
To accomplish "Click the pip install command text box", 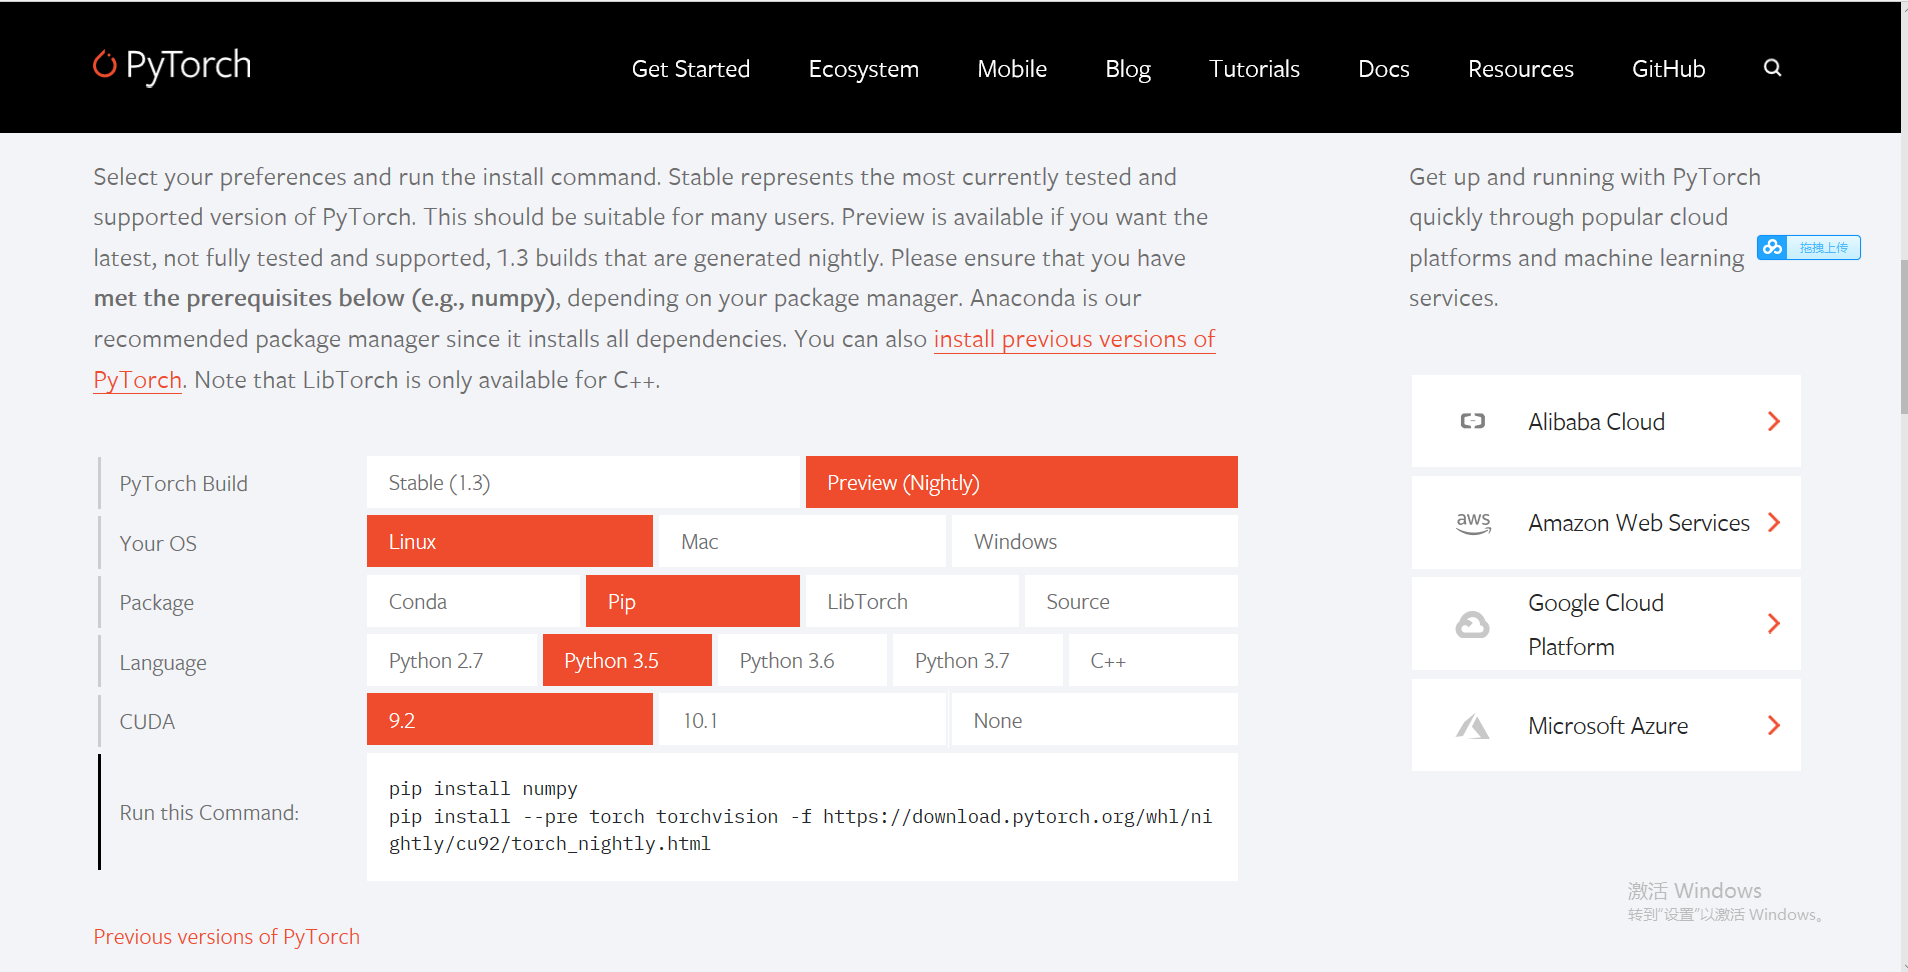I will coord(802,816).
